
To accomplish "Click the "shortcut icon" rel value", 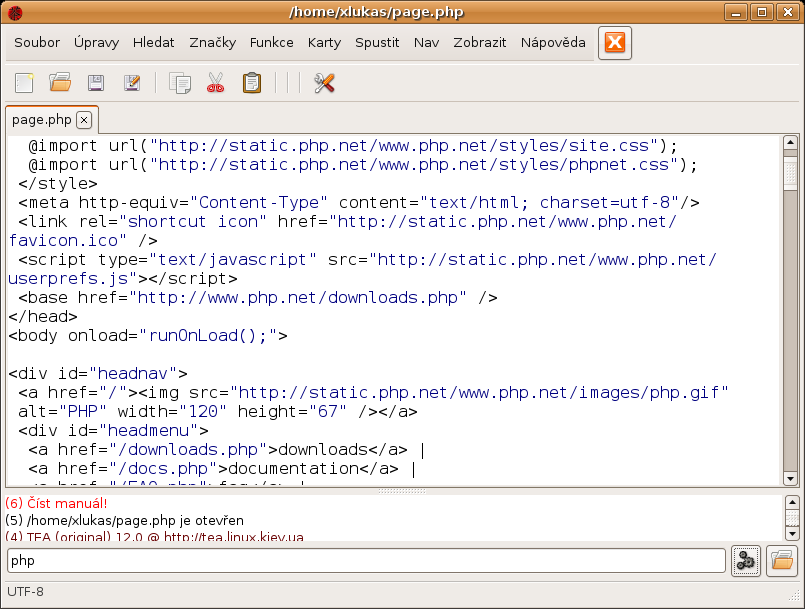I will tap(193, 222).
